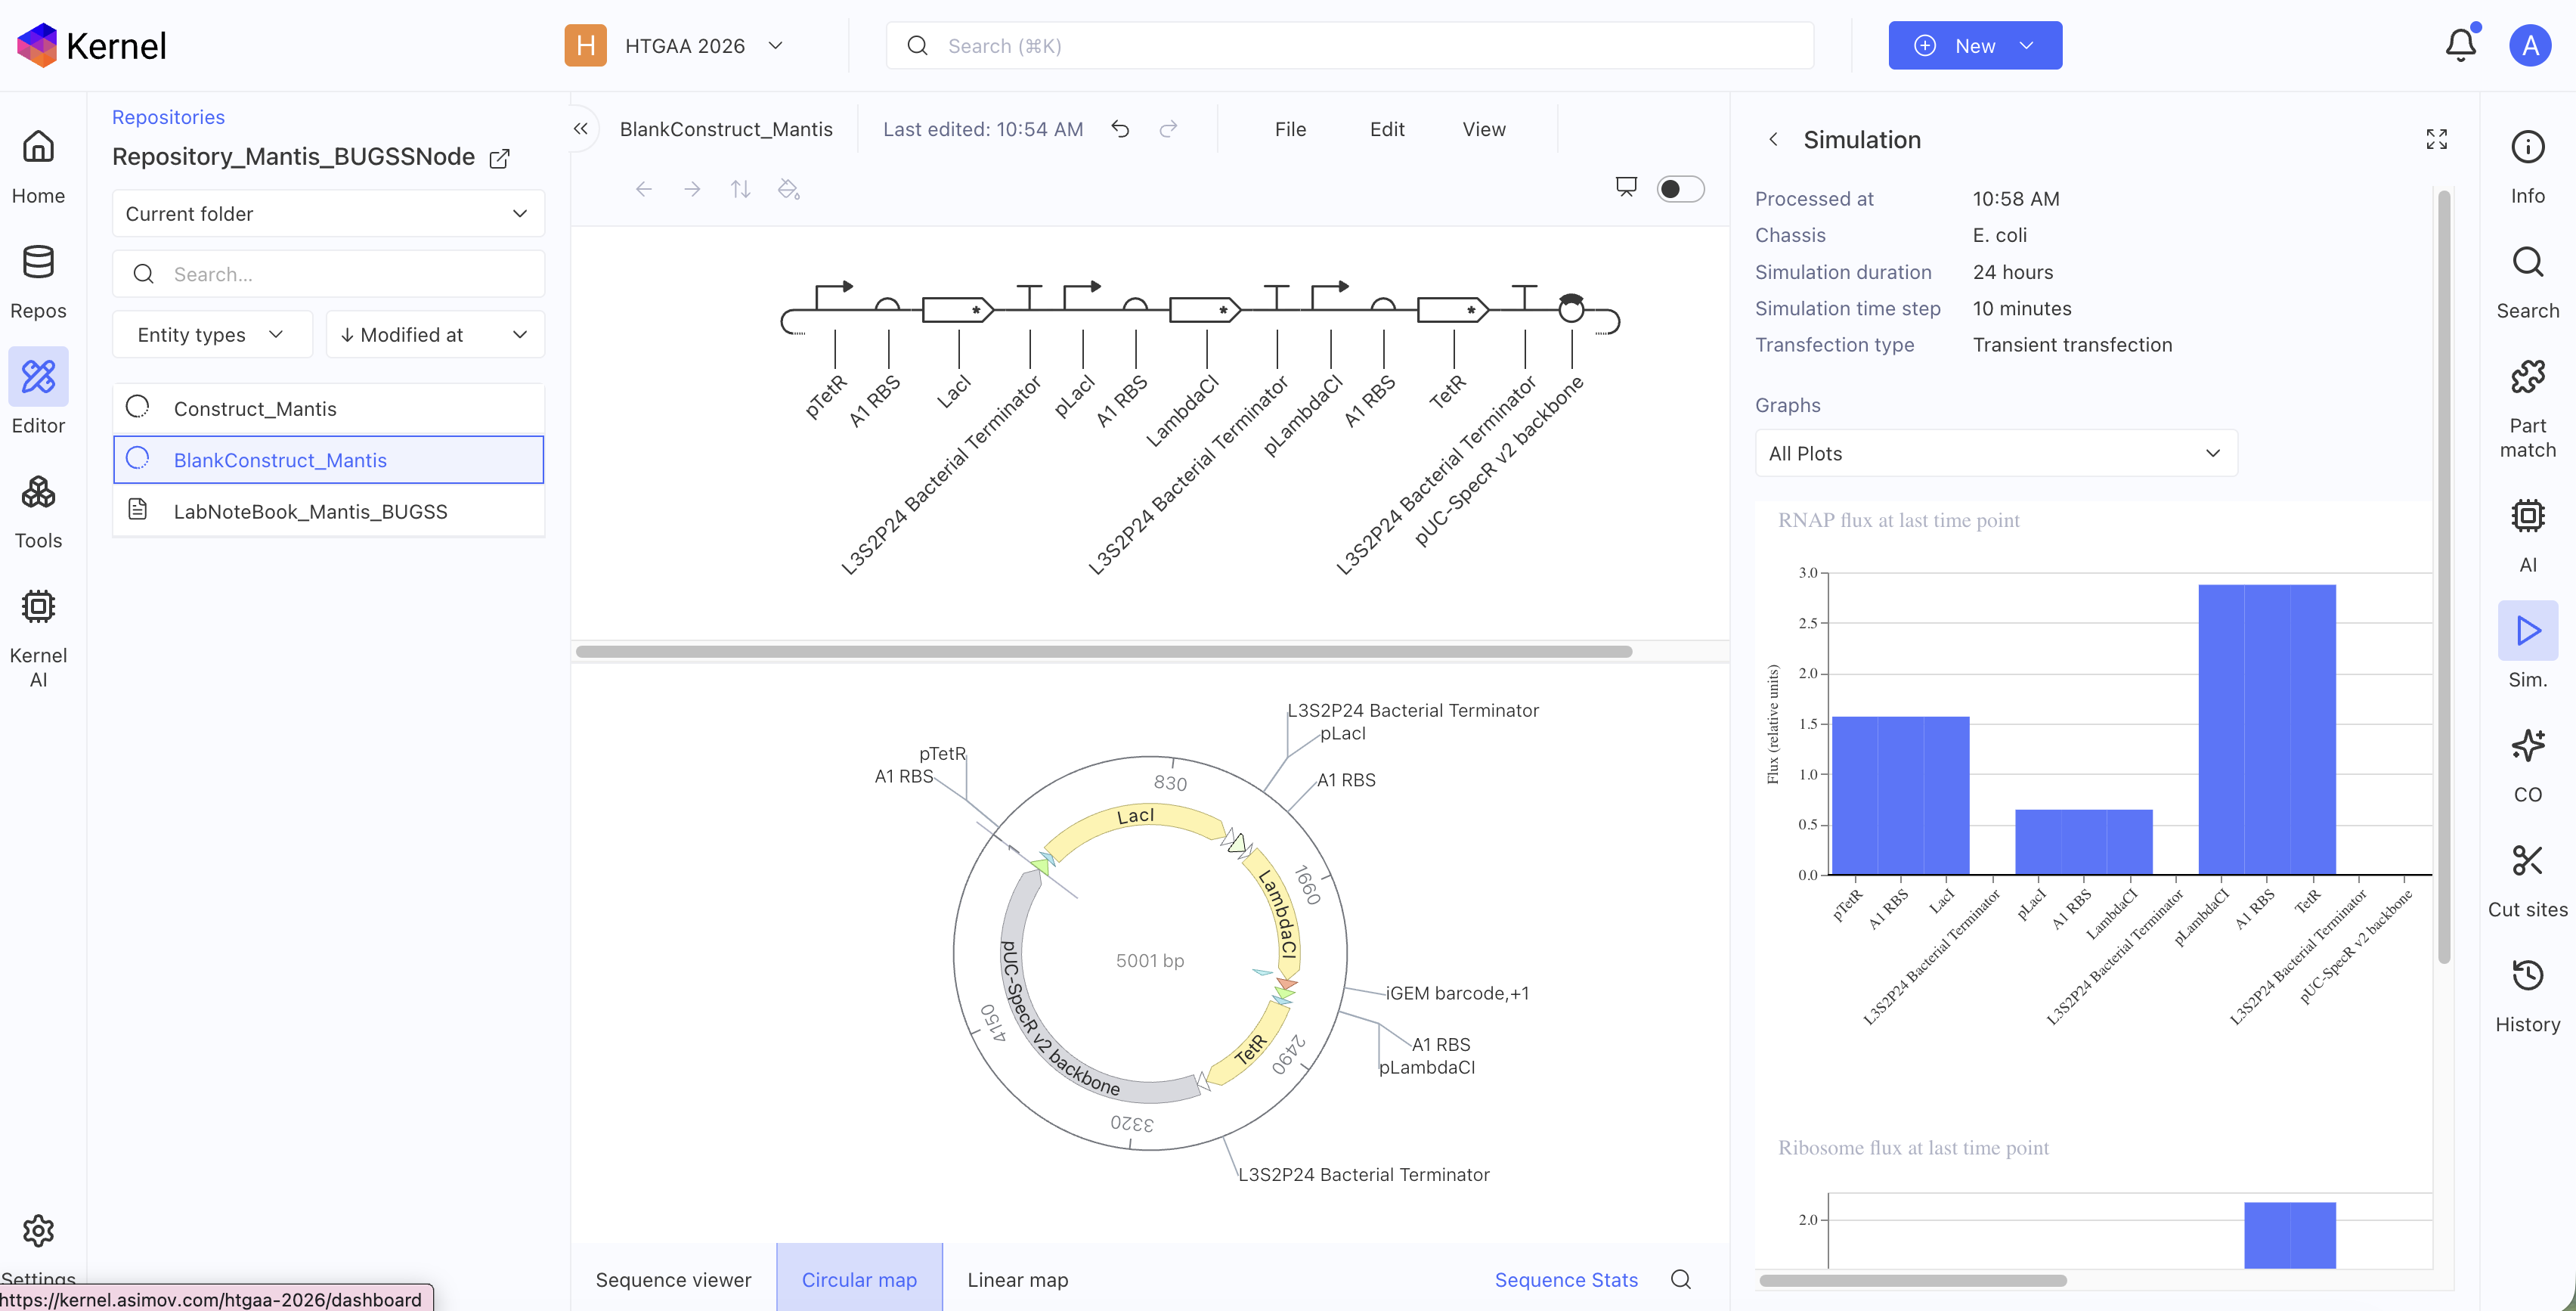Viewport: 2576px width, 1311px height.
Task: Click the annotation display icon beside toggle
Action: tap(1627, 188)
